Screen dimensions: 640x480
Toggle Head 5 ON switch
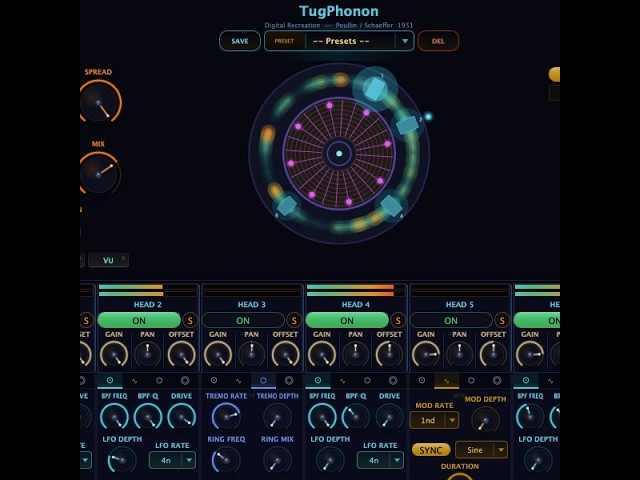[x=451, y=320]
